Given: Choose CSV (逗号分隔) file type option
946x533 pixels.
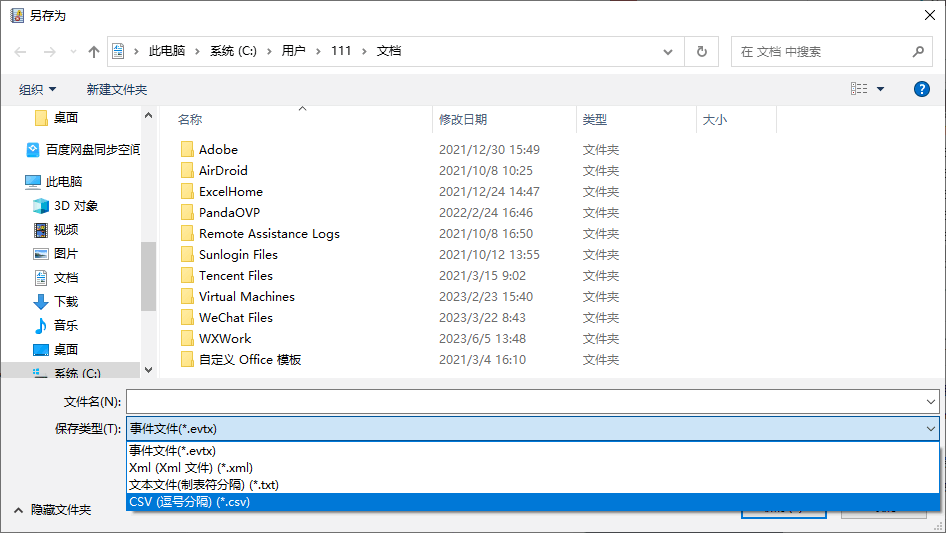Looking at the screenshot, I should [x=190, y=502].
